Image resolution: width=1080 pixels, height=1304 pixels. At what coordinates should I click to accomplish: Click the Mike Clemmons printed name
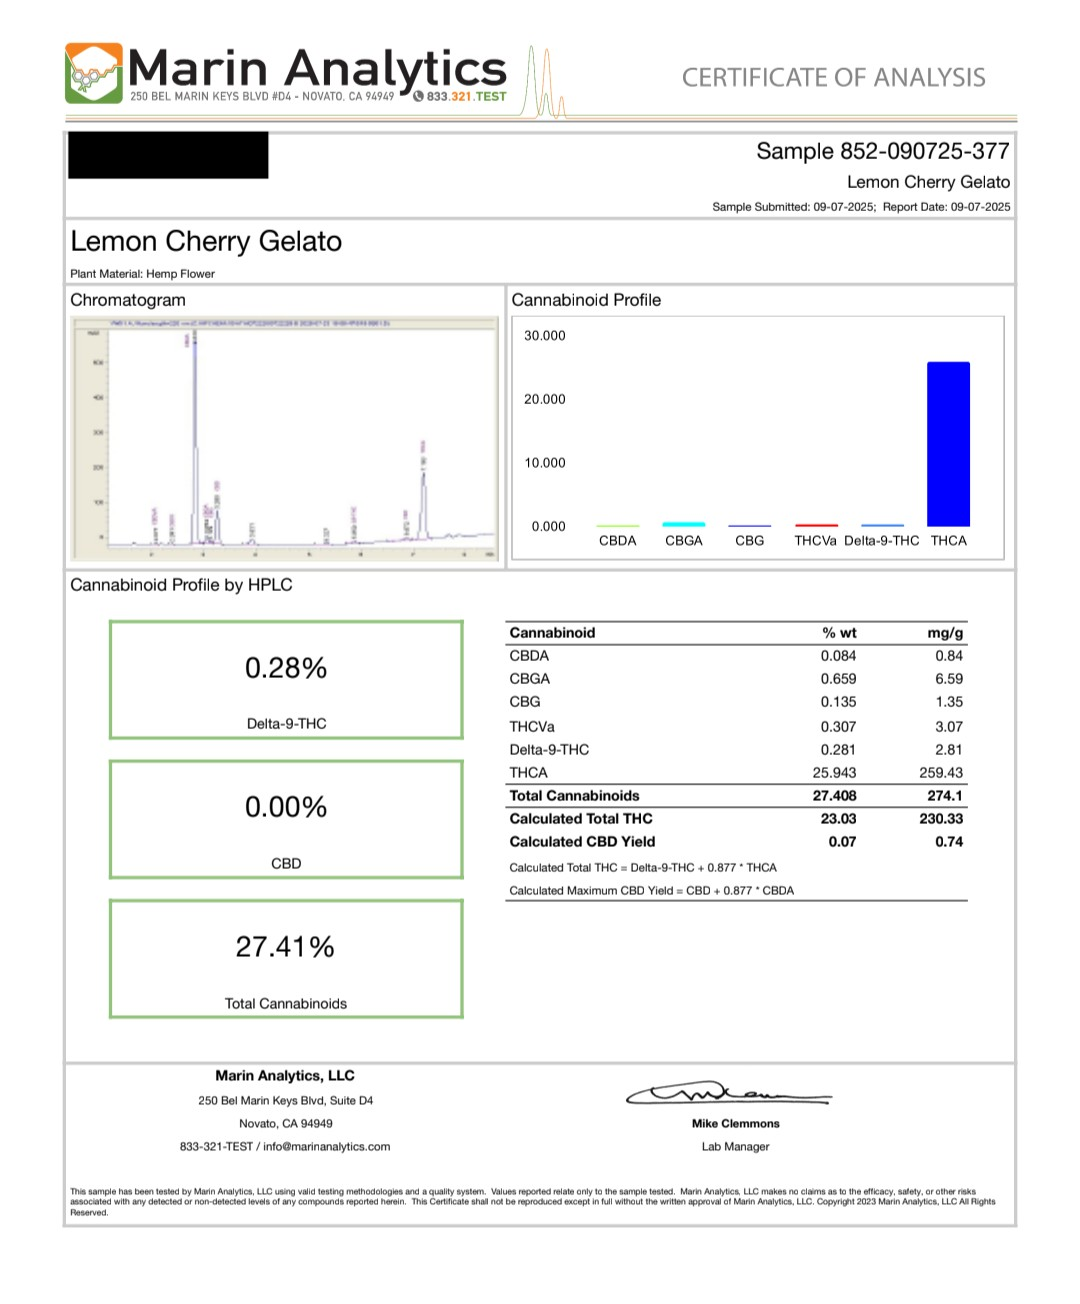click(x=736, y=1124)
